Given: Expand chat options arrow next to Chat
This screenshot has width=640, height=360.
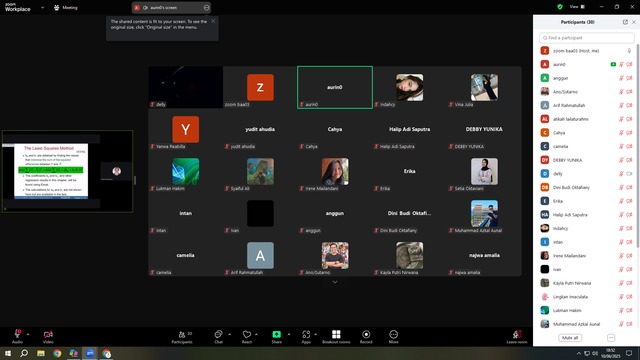Looking at the screenshot, I should 229,334.
